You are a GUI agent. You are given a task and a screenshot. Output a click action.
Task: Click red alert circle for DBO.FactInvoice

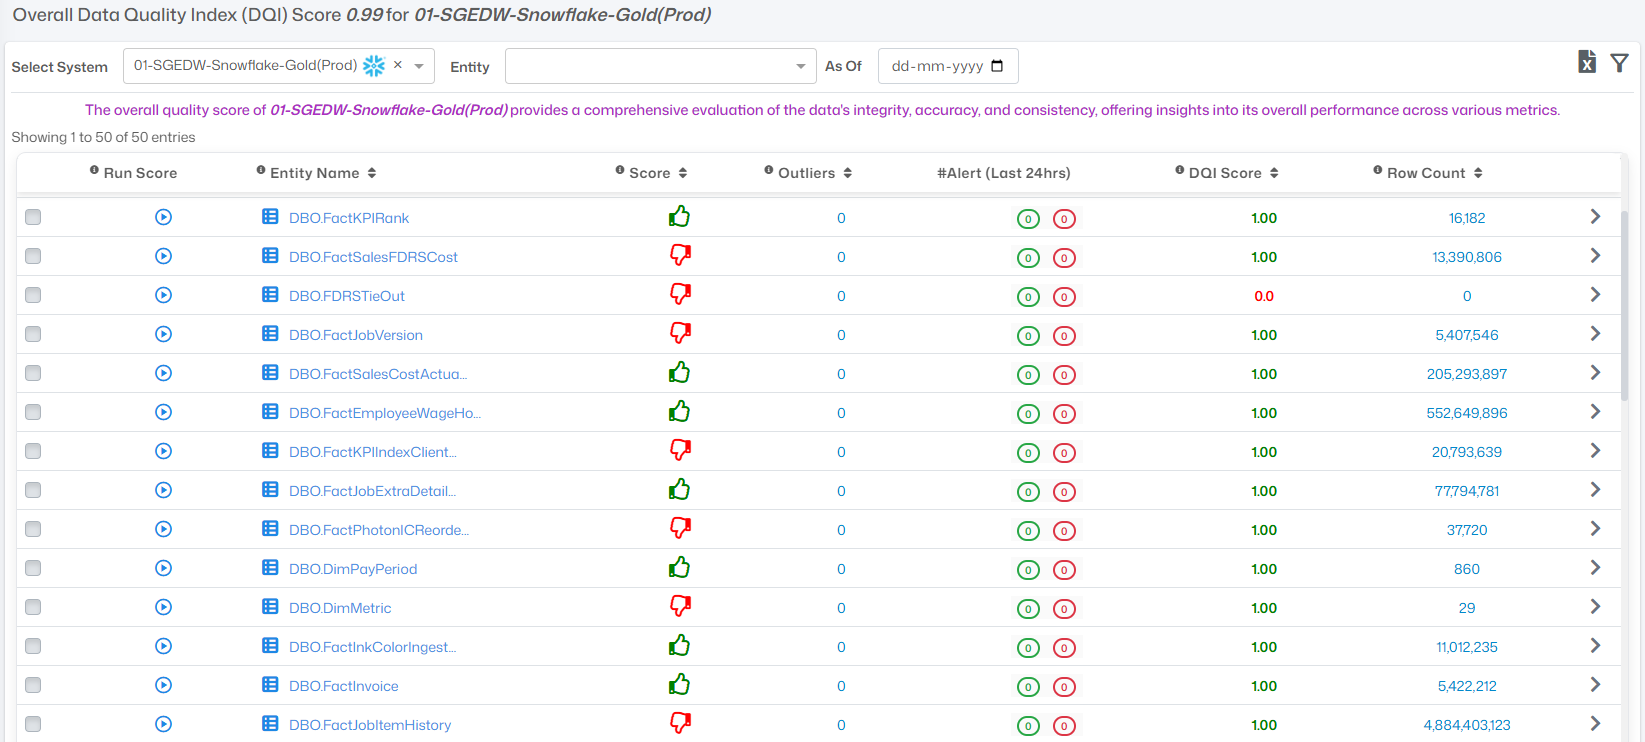click(x=1064, y=687)
